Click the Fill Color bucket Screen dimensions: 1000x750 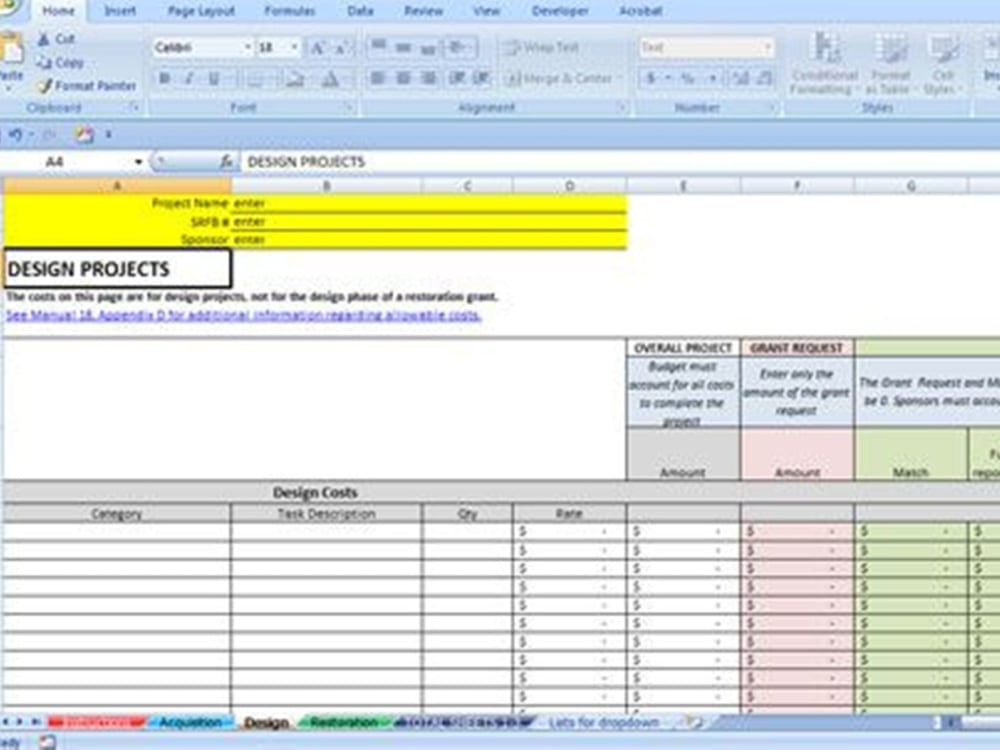295,78
